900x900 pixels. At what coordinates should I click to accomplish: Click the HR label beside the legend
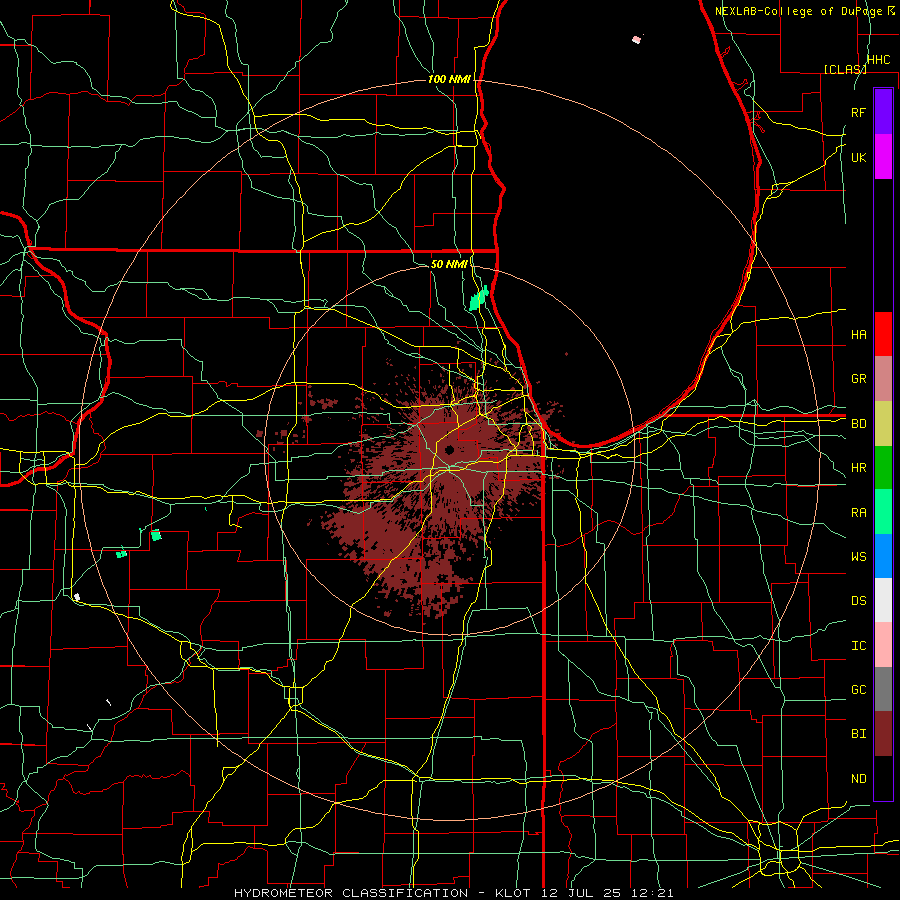(x=859, y=468)
